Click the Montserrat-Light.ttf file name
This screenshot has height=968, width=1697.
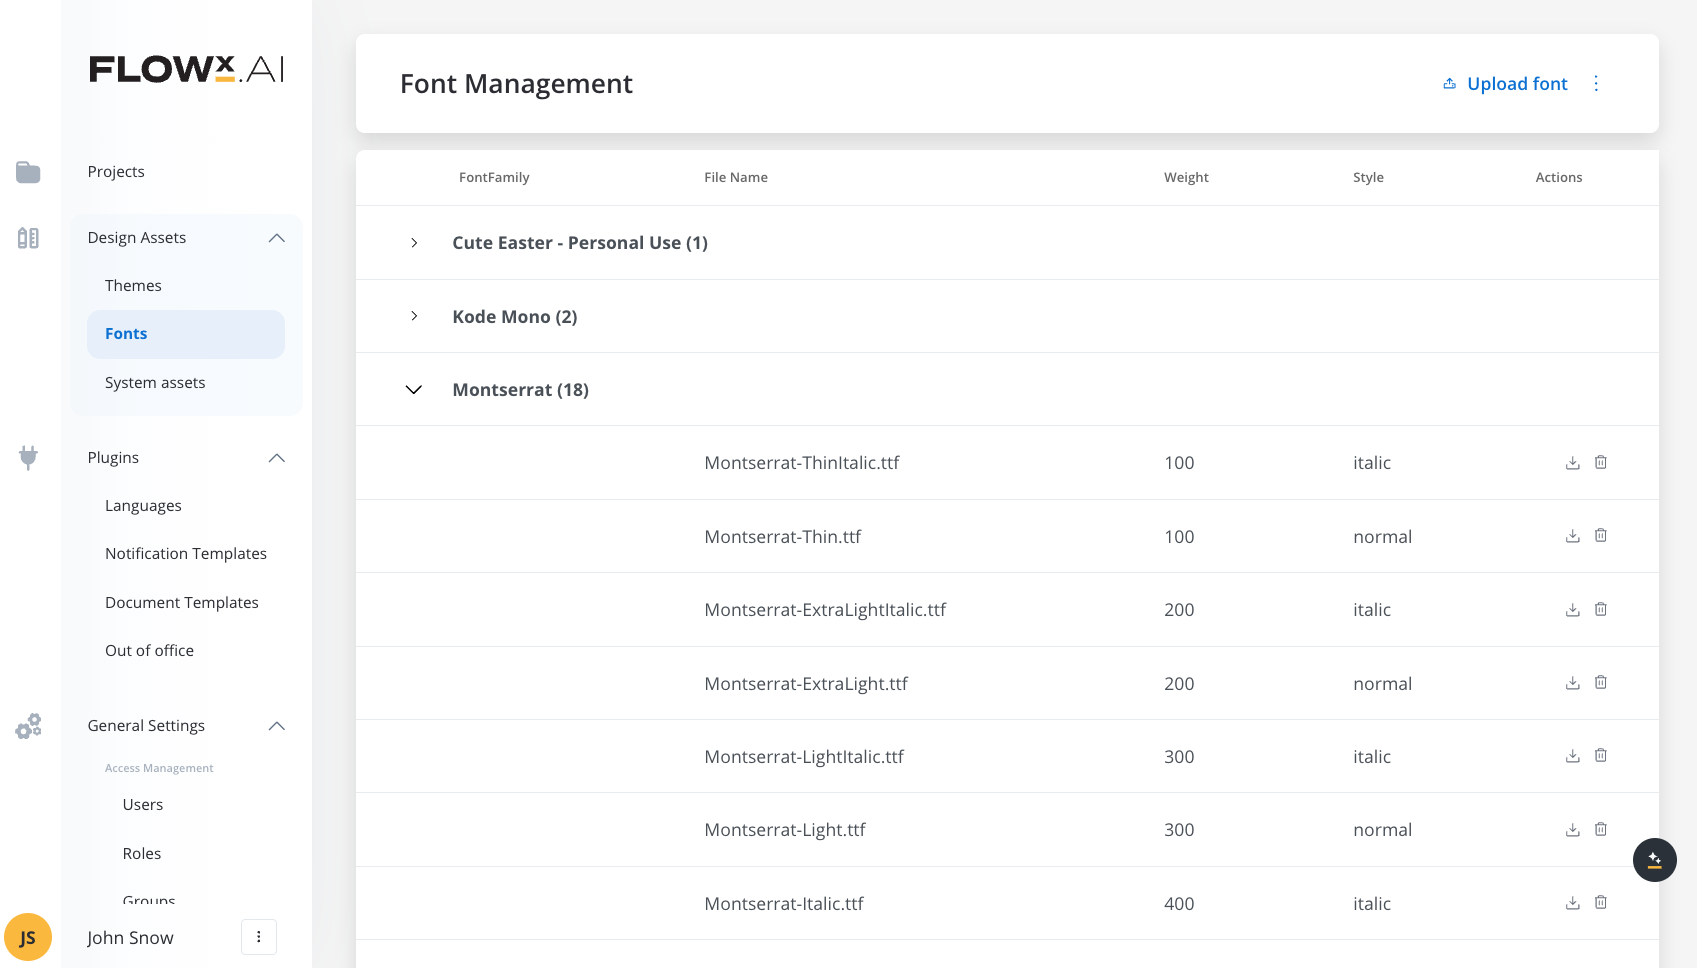pyautogui.click(x=785, y=830)
